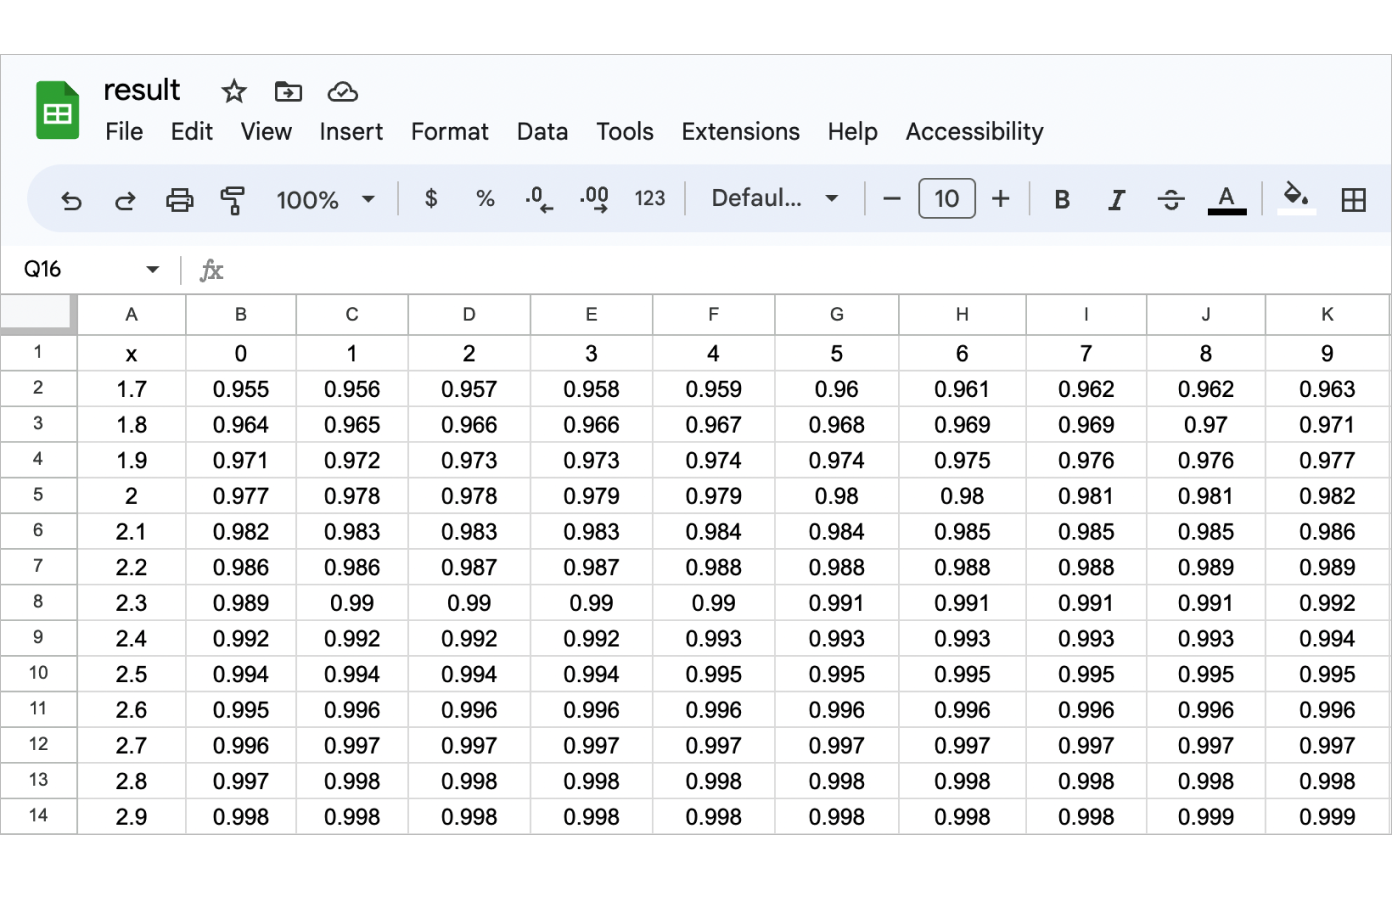Select cell G2 with 0.96
The image size is (1392, 912).
click(837, 389)
